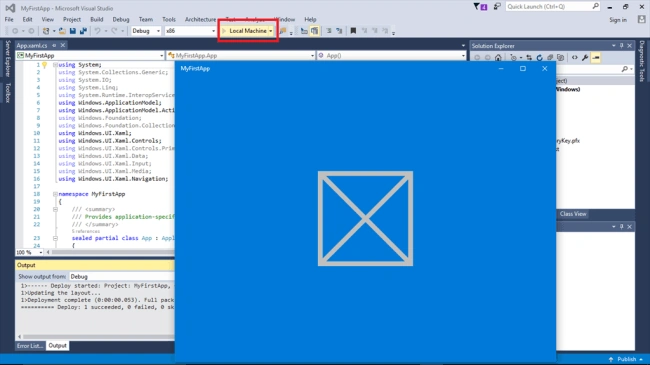Screen dimensions: 650x365
Task: Click the Pending Changes Filter icon
Action: point(514,58)
